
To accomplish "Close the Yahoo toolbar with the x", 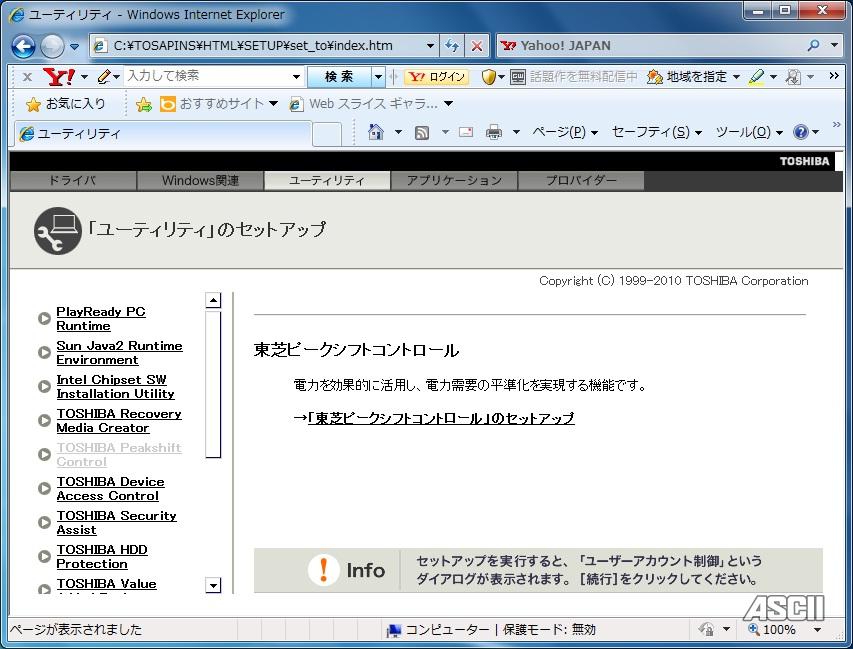I will pos(27,77).
